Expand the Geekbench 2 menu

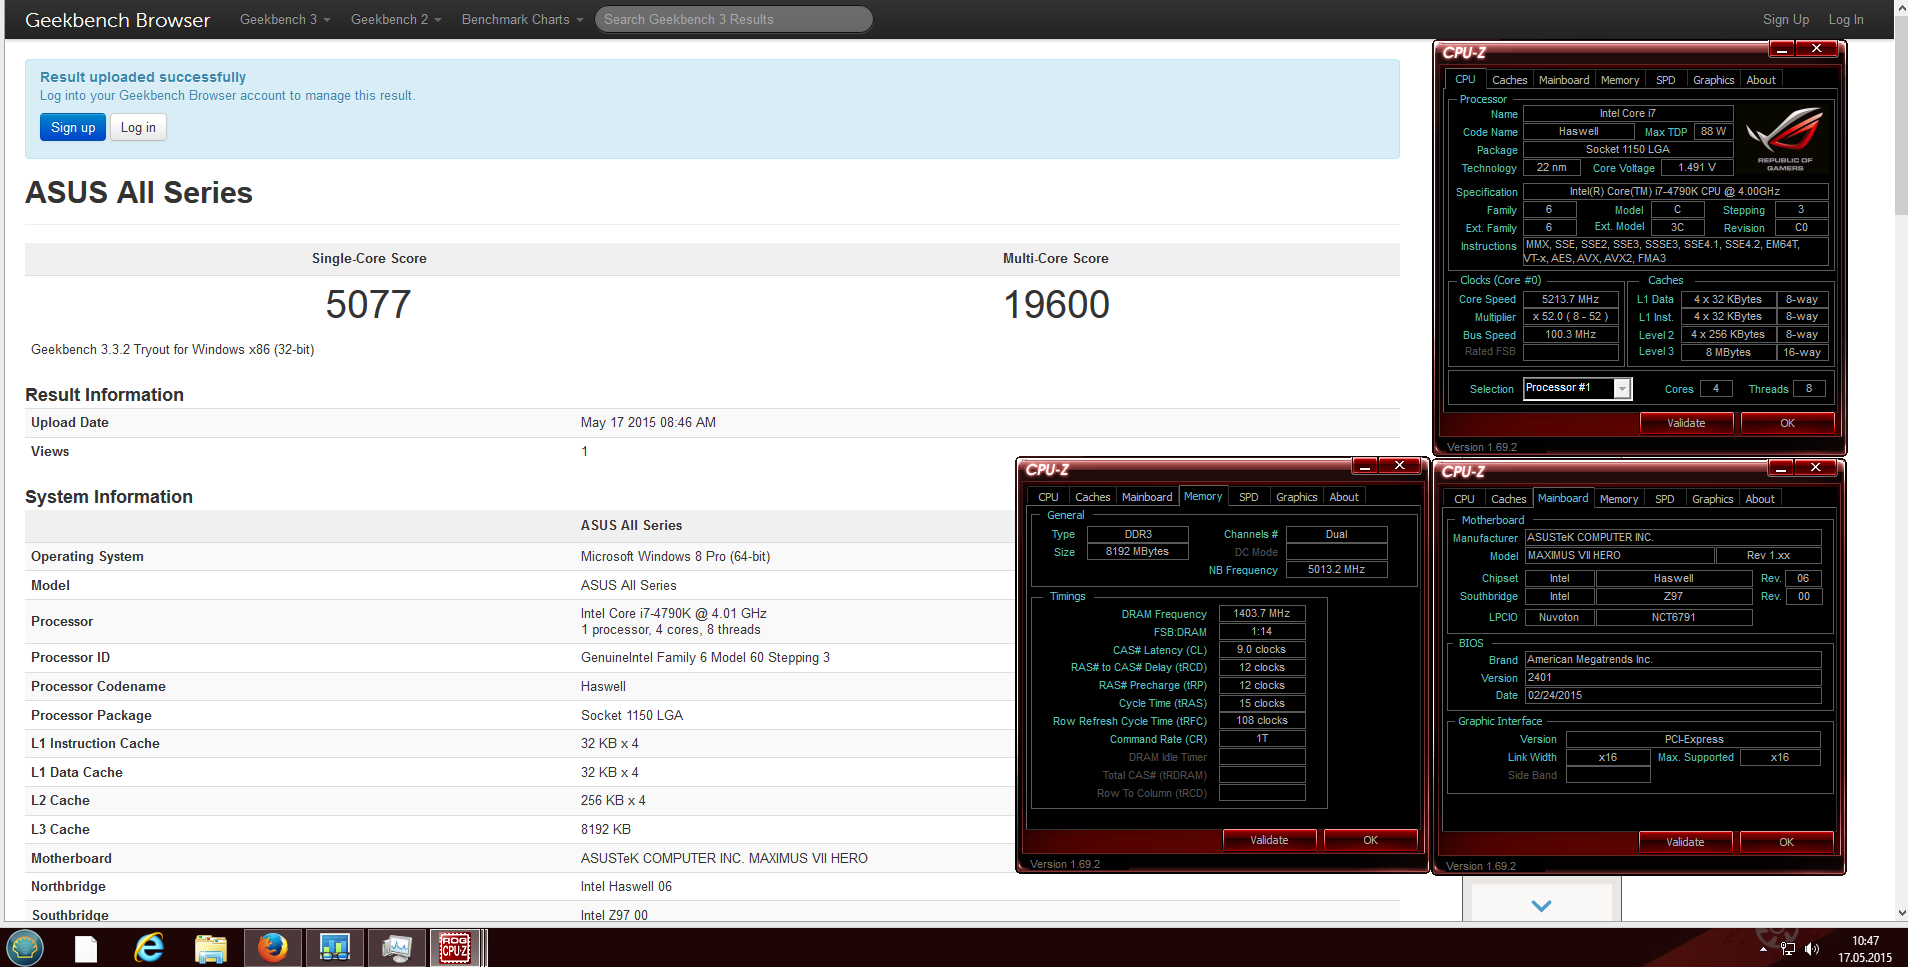[396, 19]
